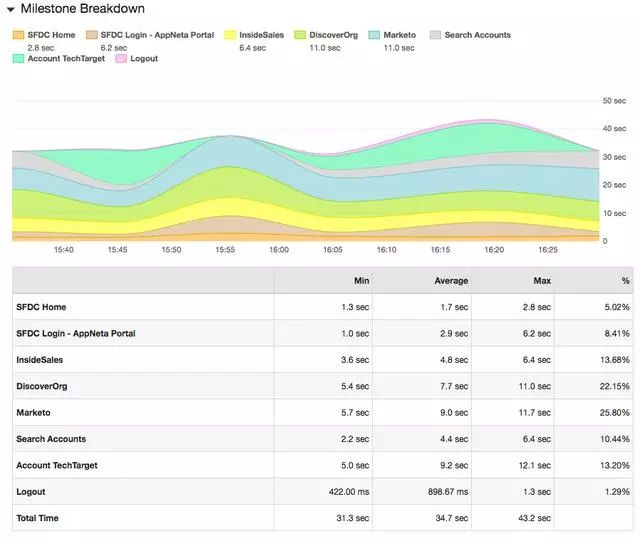Click the InsideSales yellow legend swatch
The height and width of the screenshot is (539, 640).
pyautogui.click(x=230, y=35)
